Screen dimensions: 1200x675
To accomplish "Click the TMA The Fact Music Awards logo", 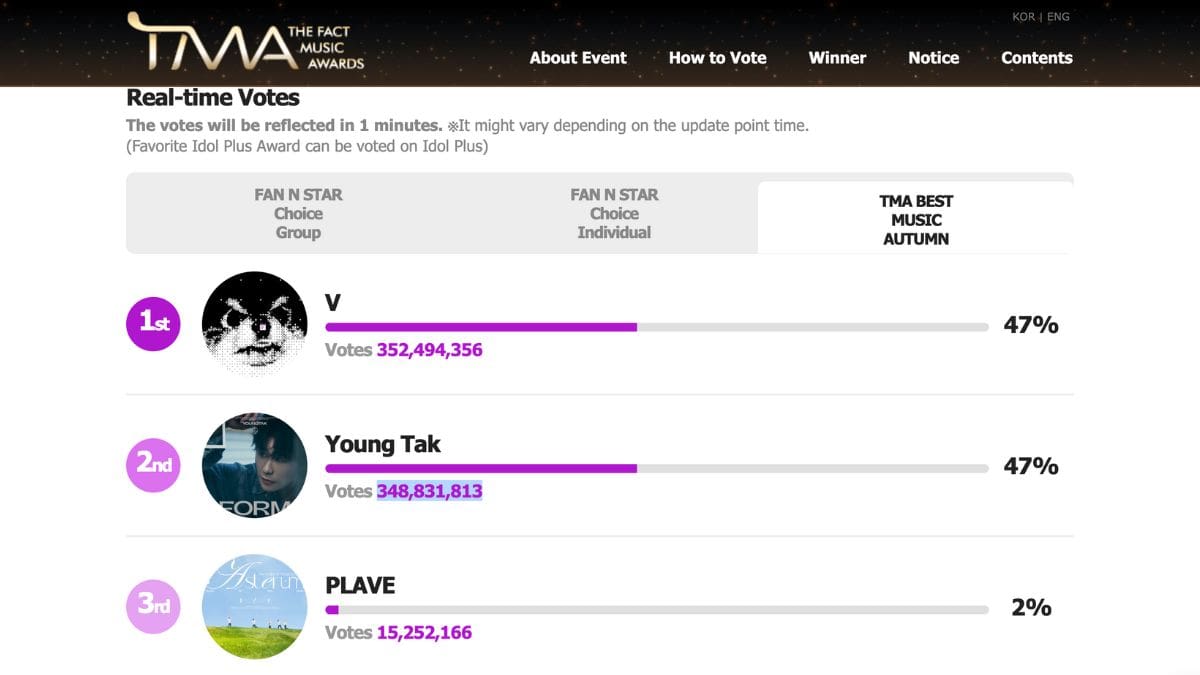I will 245,41.
